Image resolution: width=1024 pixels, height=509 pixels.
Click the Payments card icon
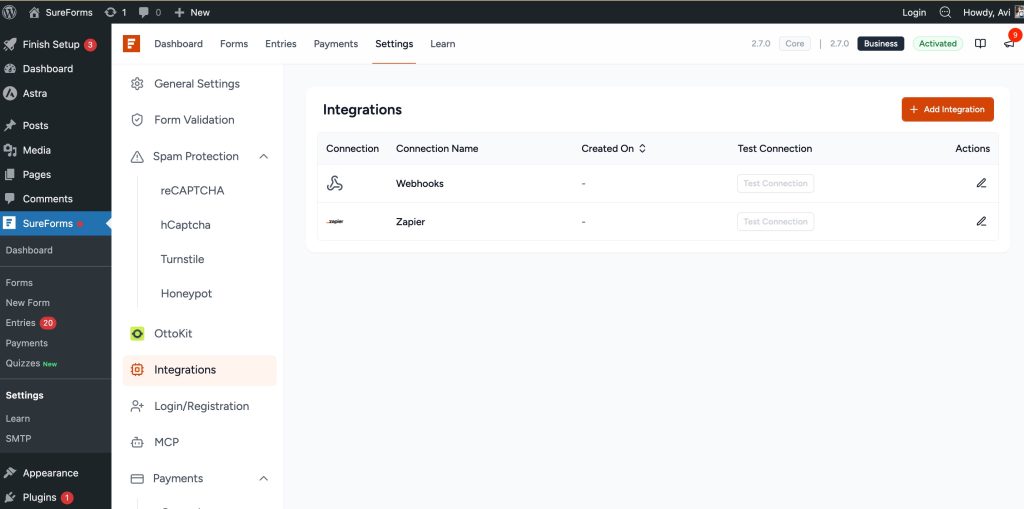coord(137,479)
